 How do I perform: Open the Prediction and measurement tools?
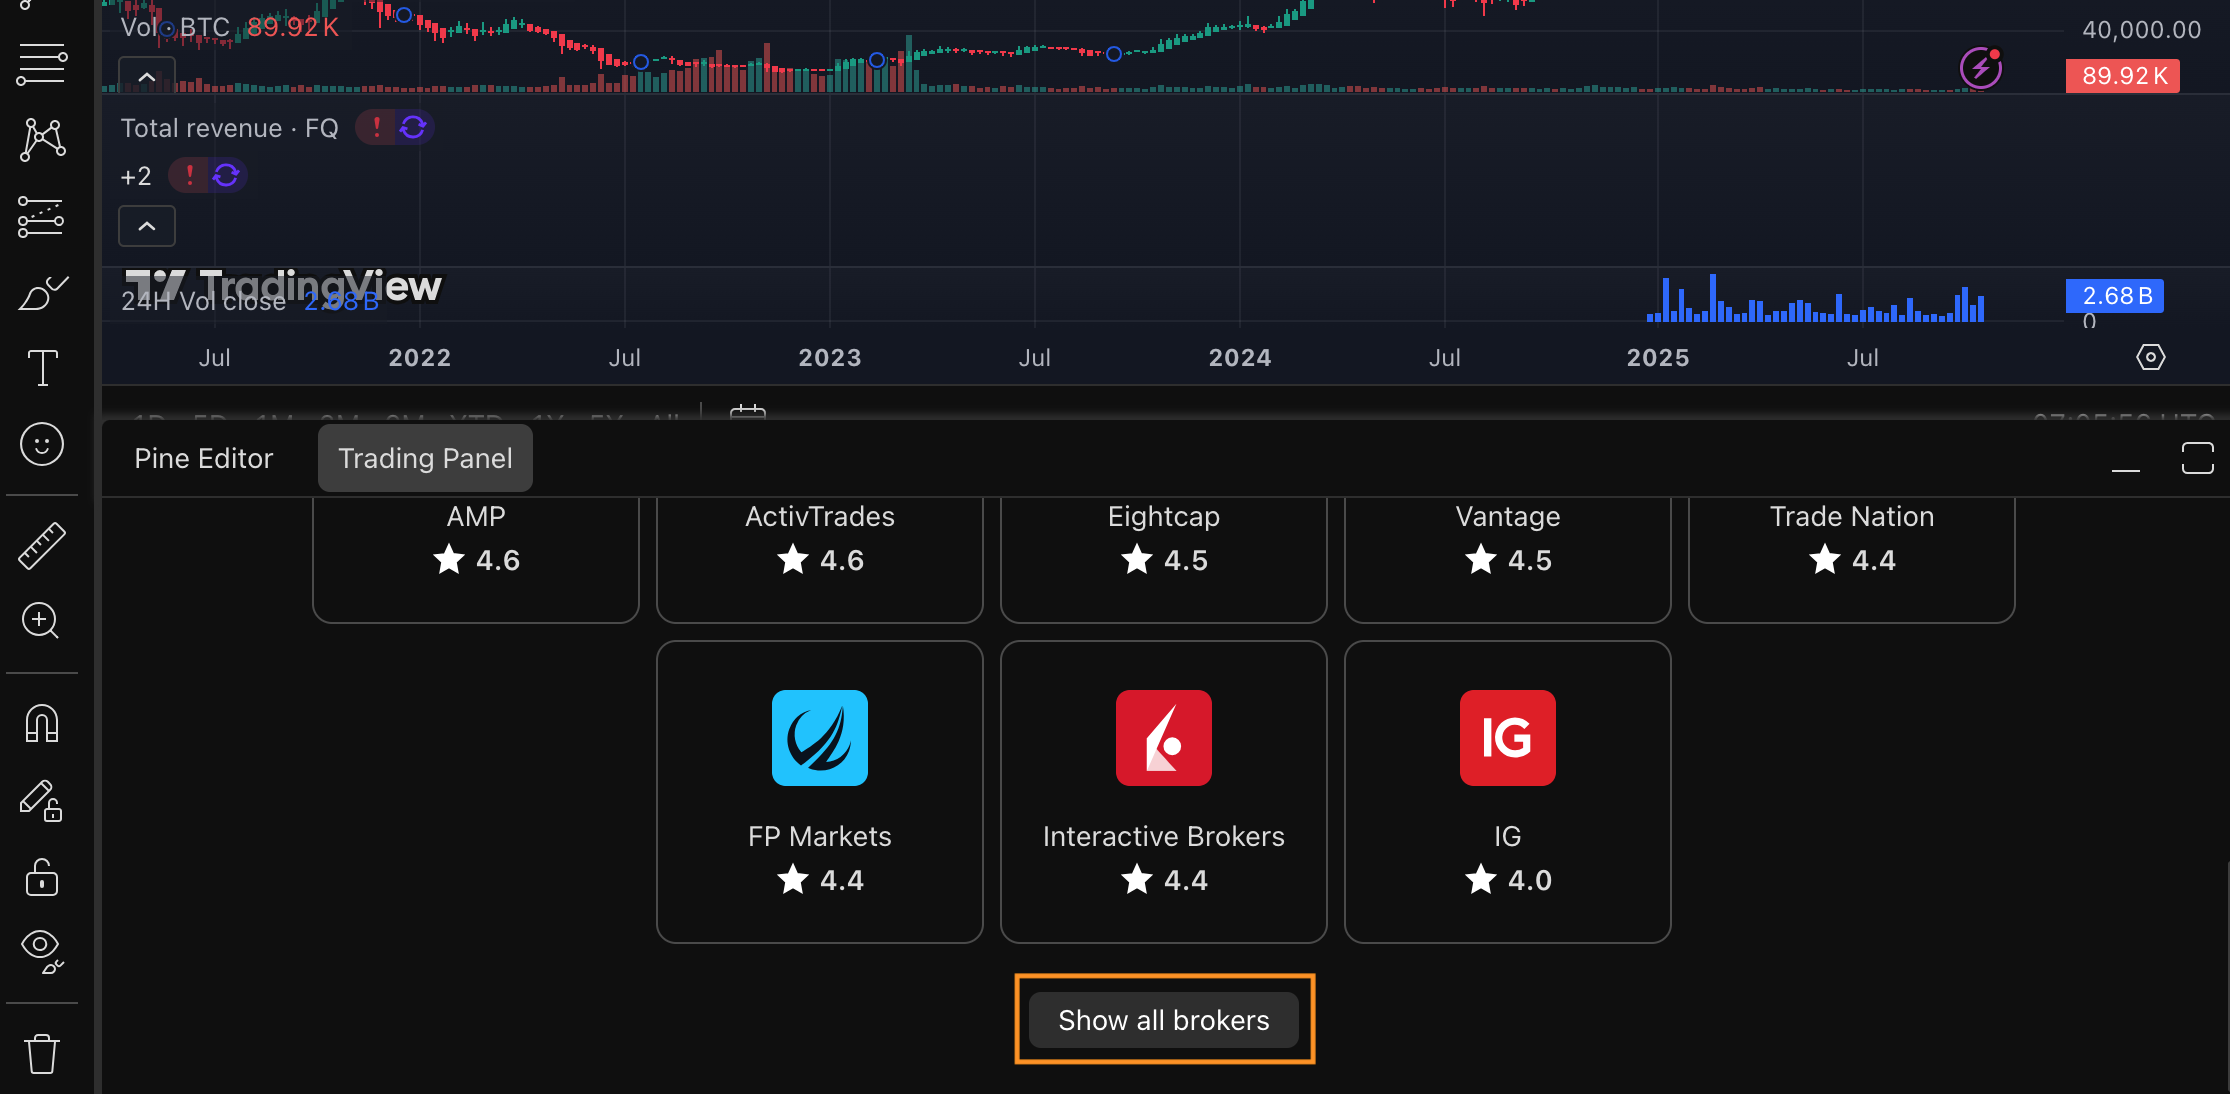coord(42,217)
